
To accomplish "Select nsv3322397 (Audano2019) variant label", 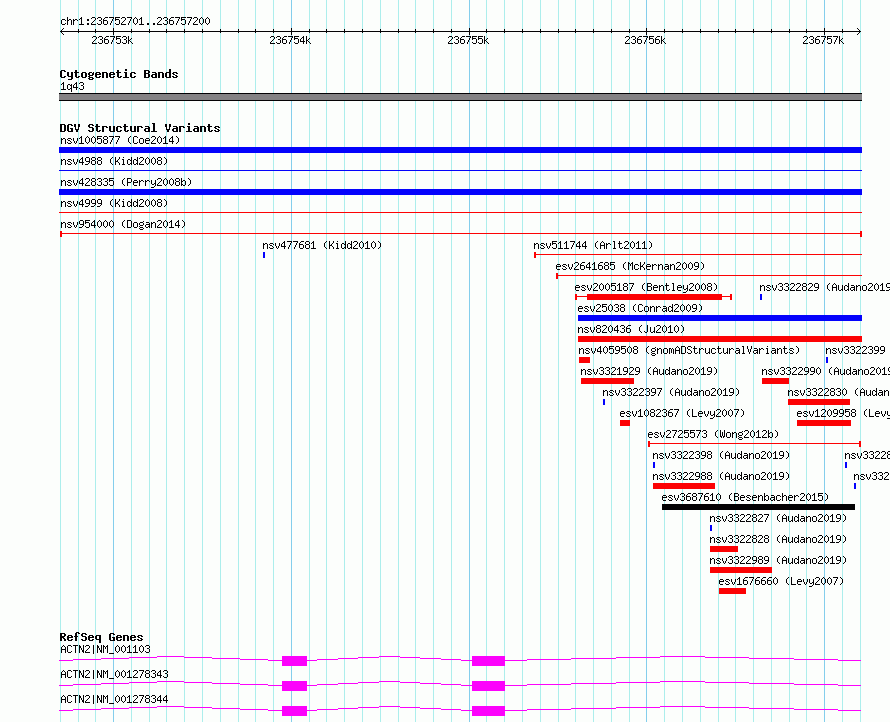I will tap(671, 392).
